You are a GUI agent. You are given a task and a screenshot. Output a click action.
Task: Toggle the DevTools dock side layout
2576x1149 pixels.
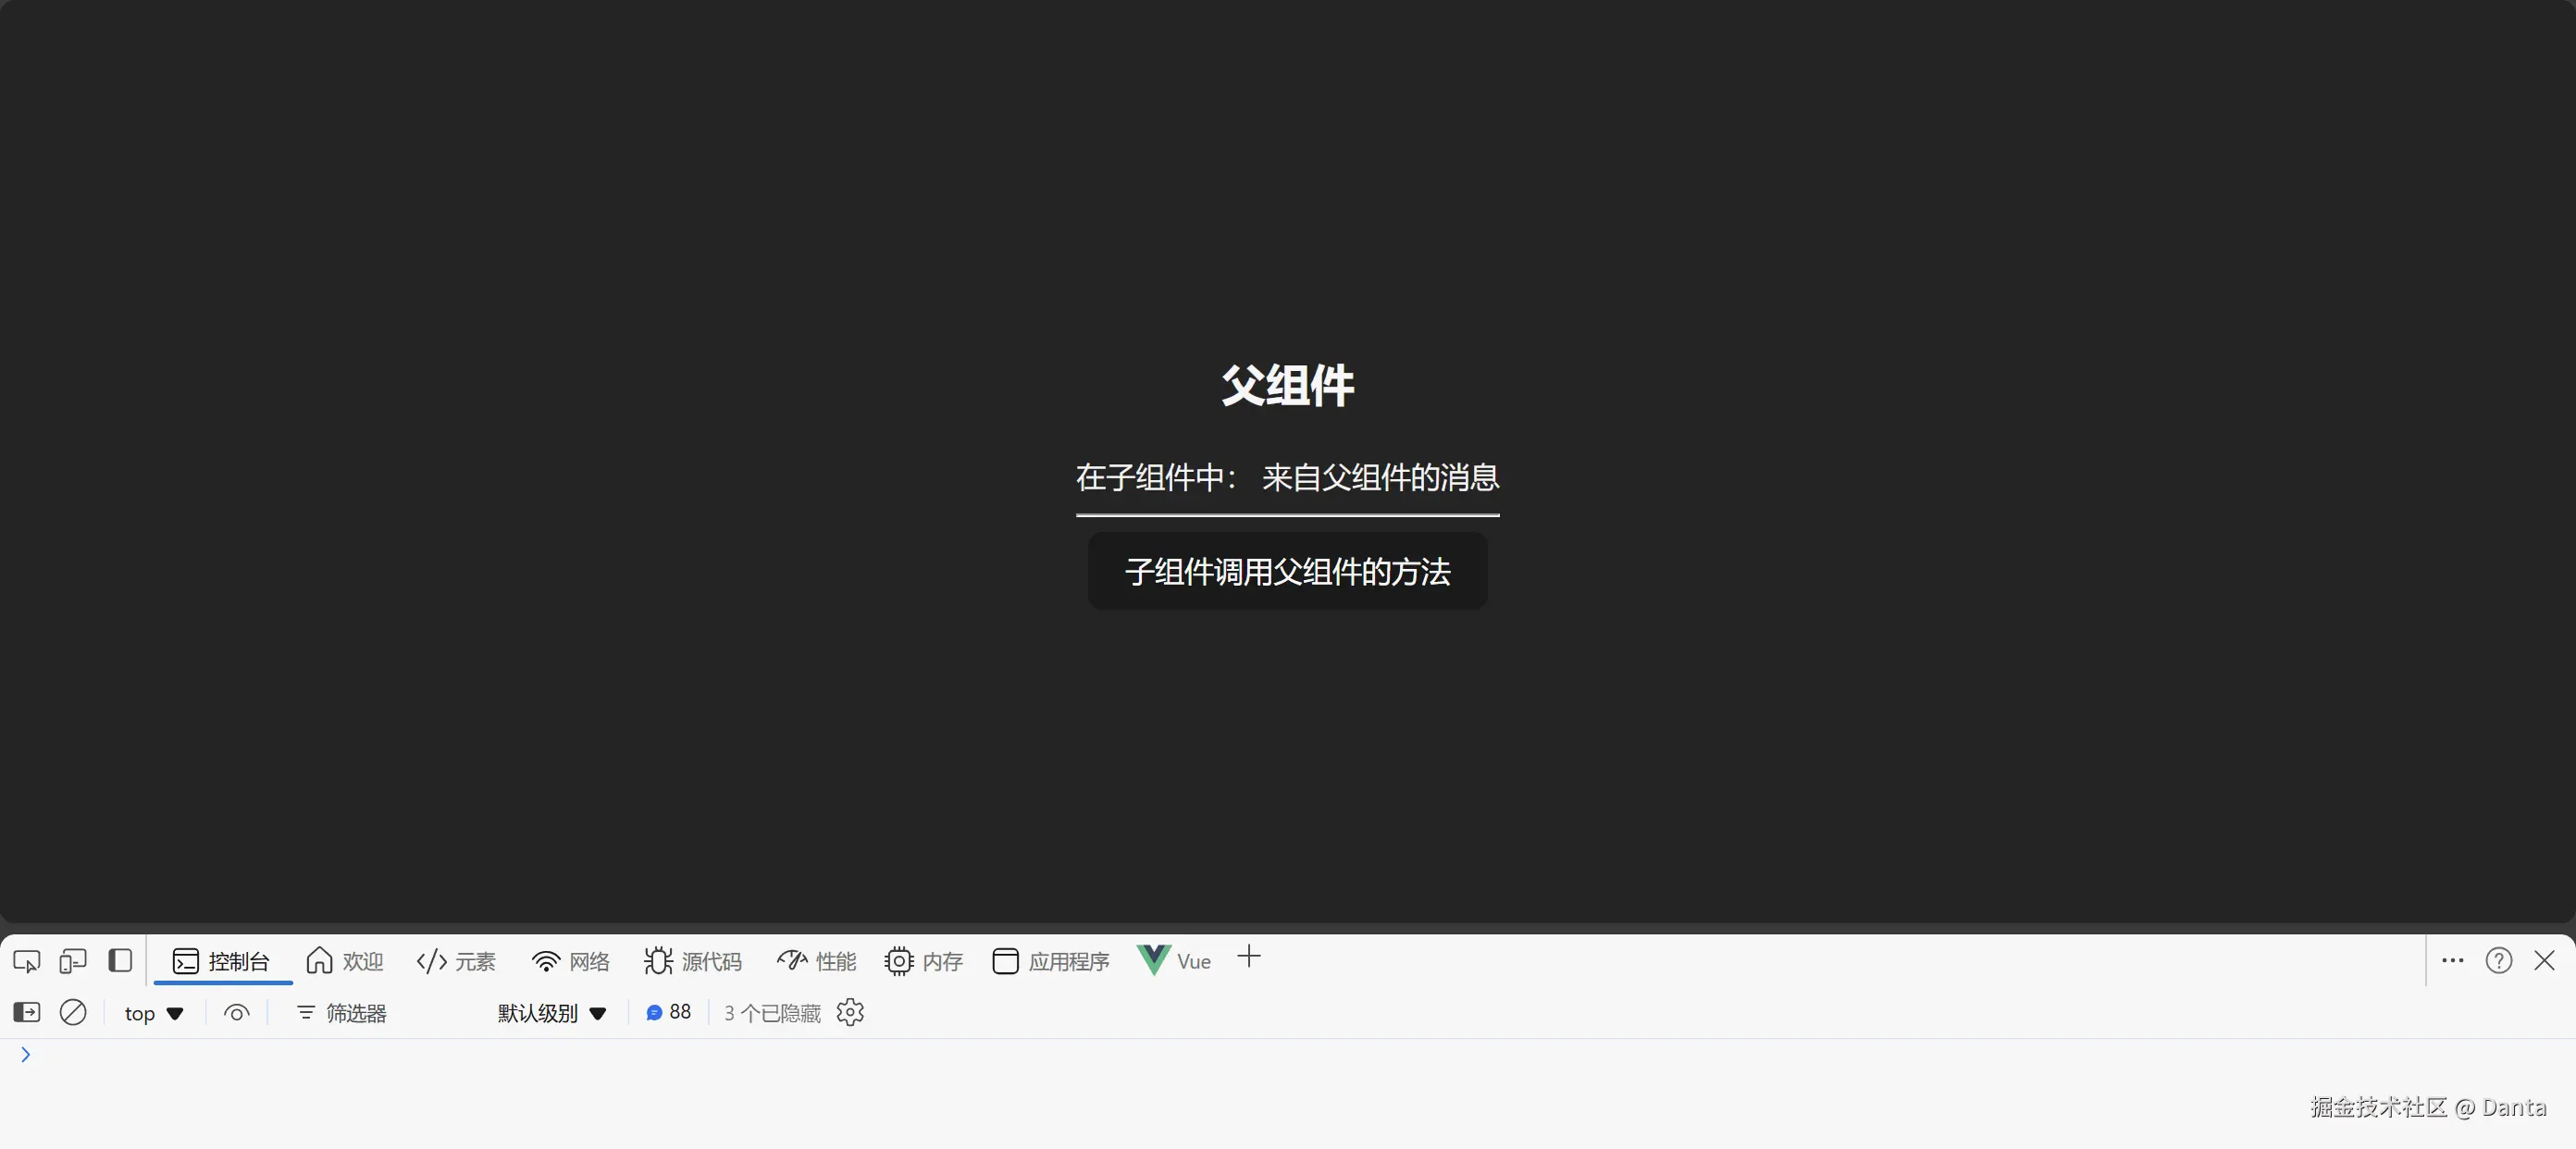pyautogui.click(x=121, y=960)
